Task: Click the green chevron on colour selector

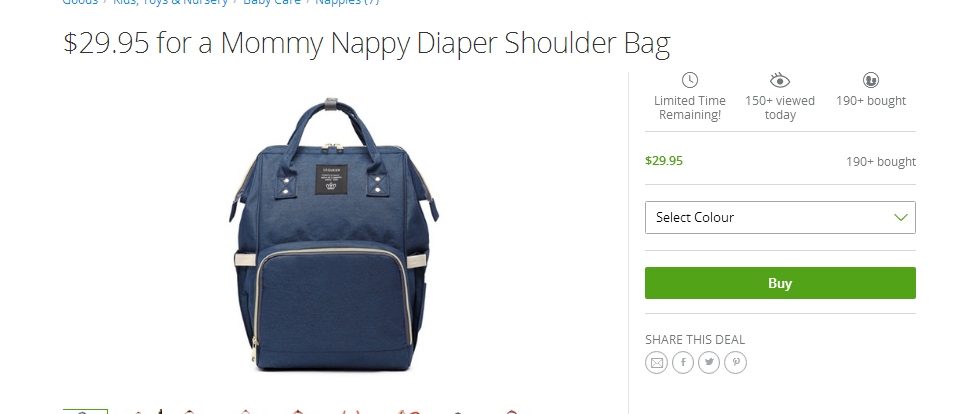Action: tap(900, 218)
